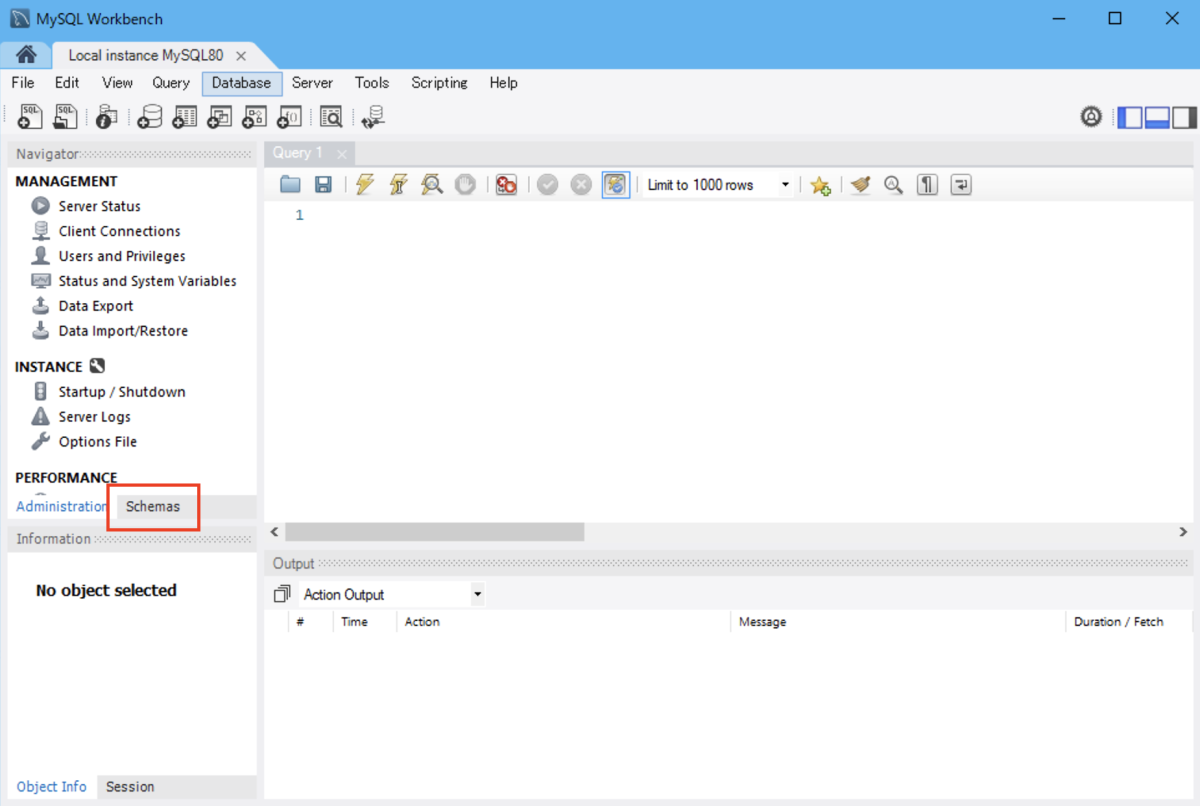Open Server Logs page
The height and width of the screenshot is (806, 1200).
pos(81,417)
